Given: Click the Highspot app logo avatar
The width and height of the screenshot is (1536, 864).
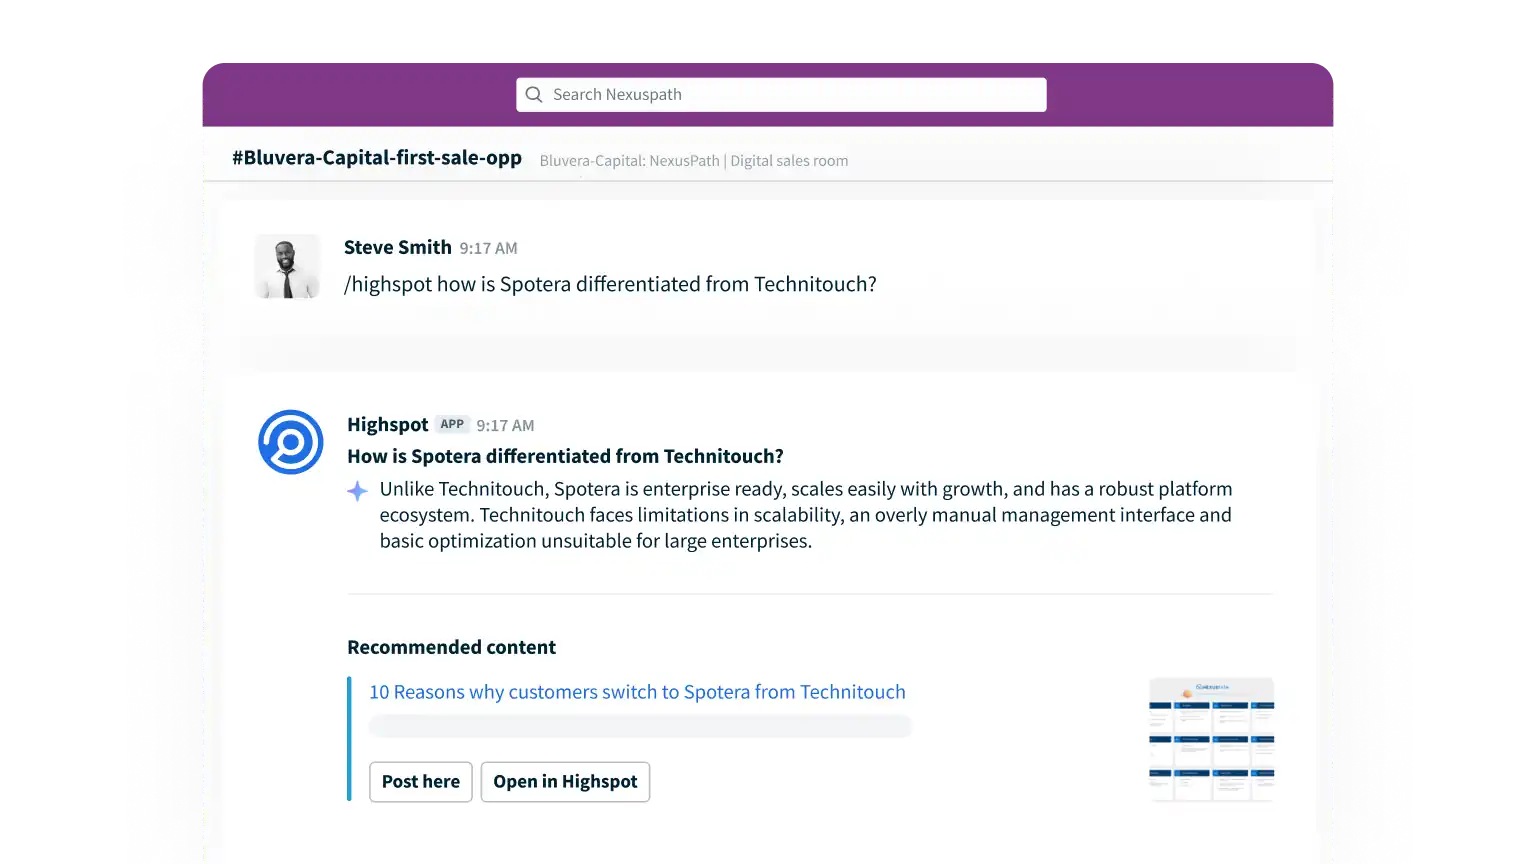Looking at the screenshot, I should (x=290, y=442).
